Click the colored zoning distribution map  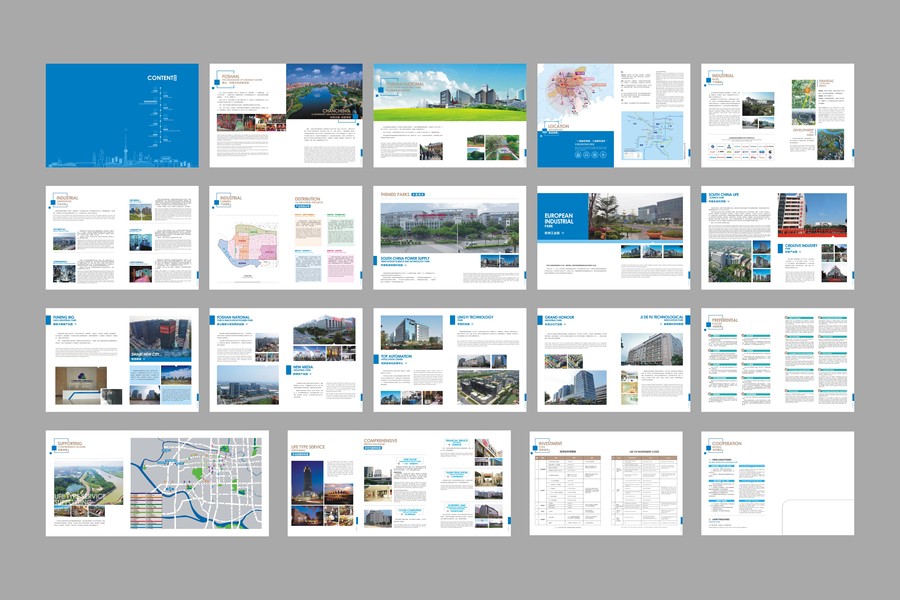pyautogui.click(x=247, y=245)
